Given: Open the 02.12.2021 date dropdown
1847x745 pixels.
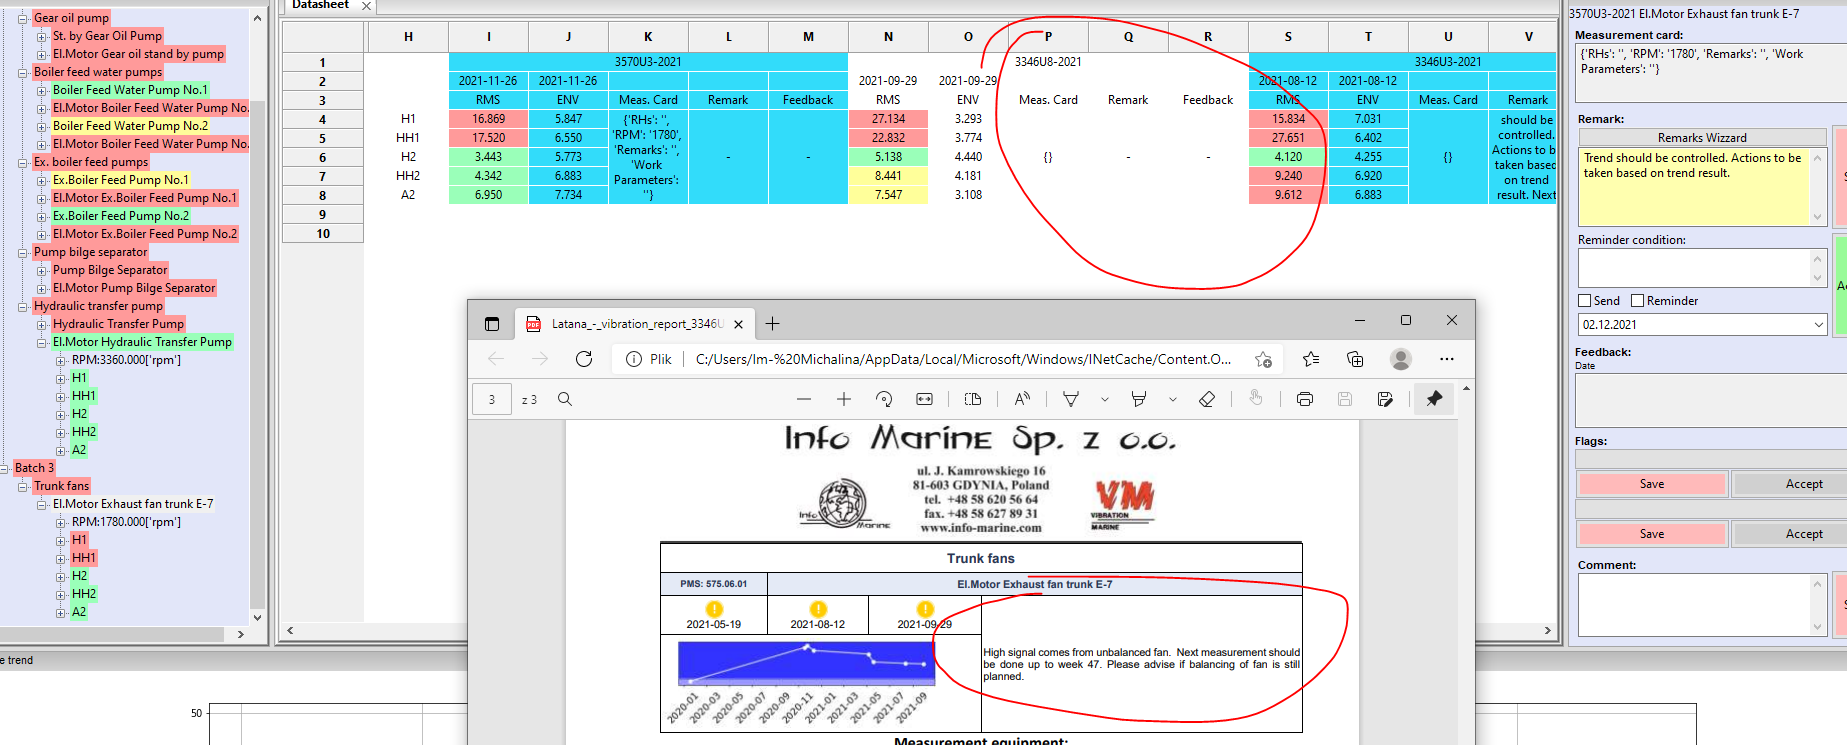Looking at the screenshot, I should [x=1818, y=325].
